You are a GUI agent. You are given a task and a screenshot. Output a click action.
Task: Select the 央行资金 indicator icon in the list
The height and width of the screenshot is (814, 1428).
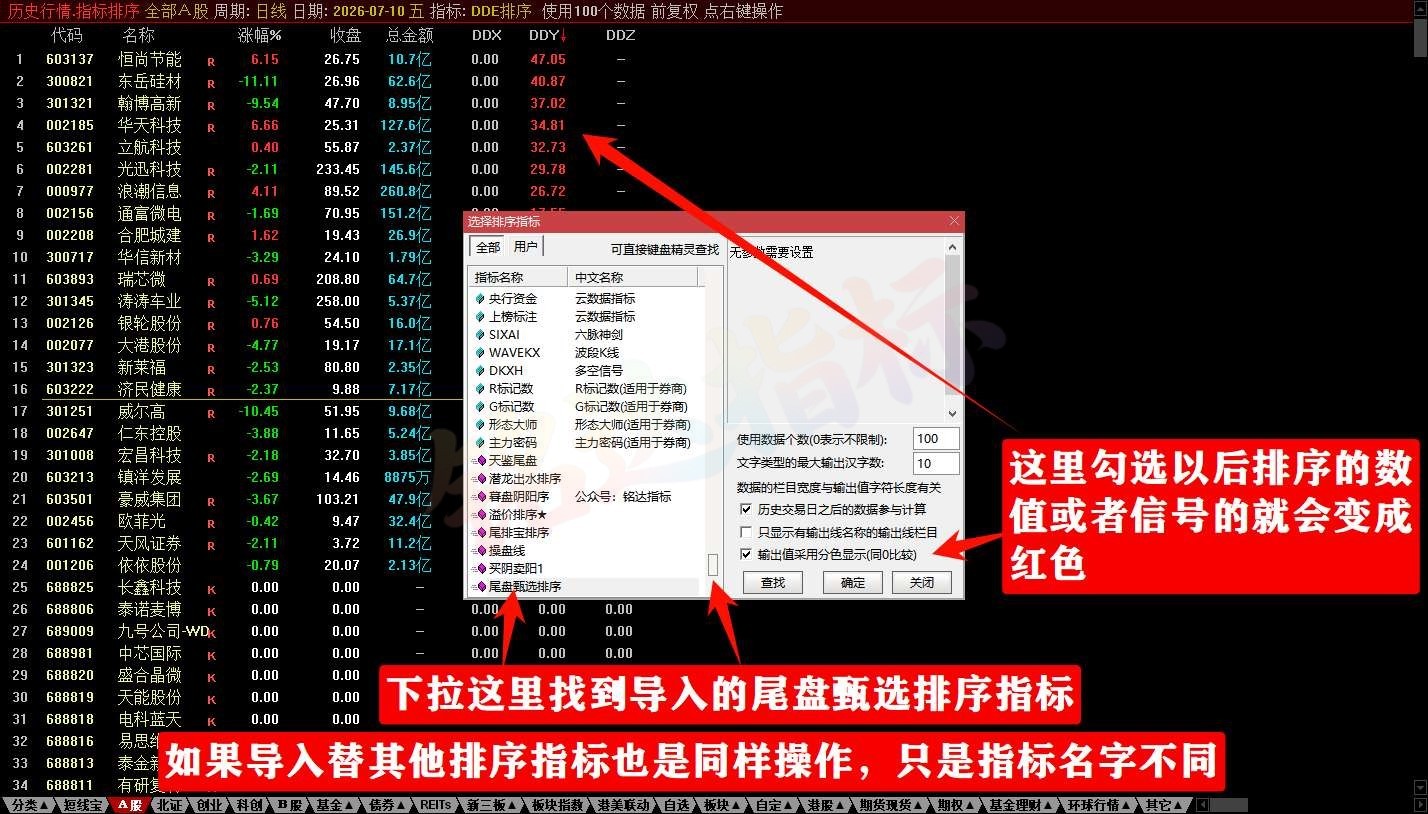[480, 299]
